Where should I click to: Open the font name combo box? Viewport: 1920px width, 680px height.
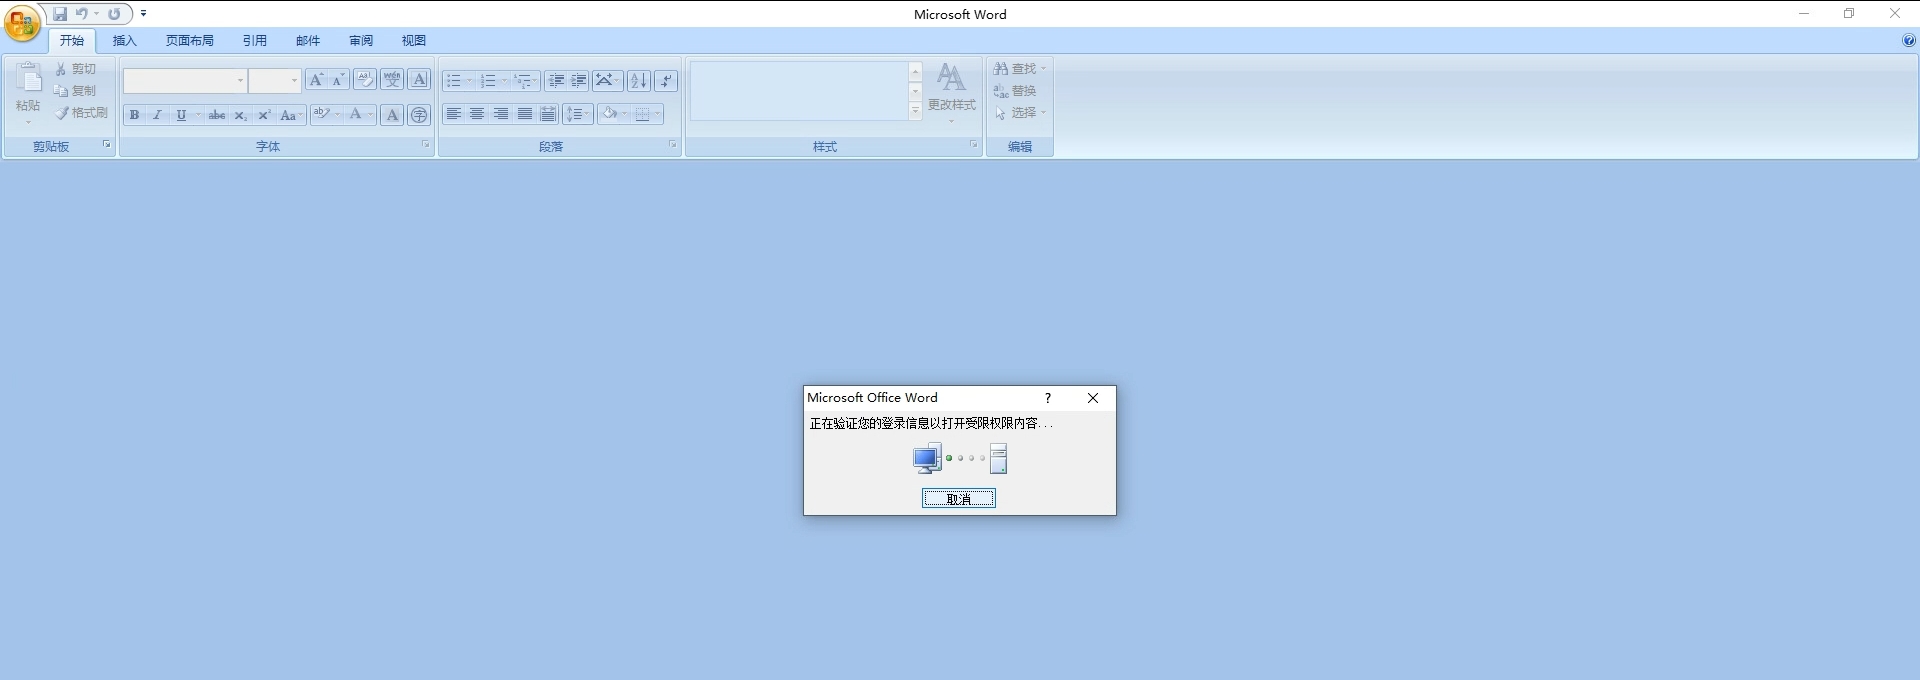coord(185,80)
